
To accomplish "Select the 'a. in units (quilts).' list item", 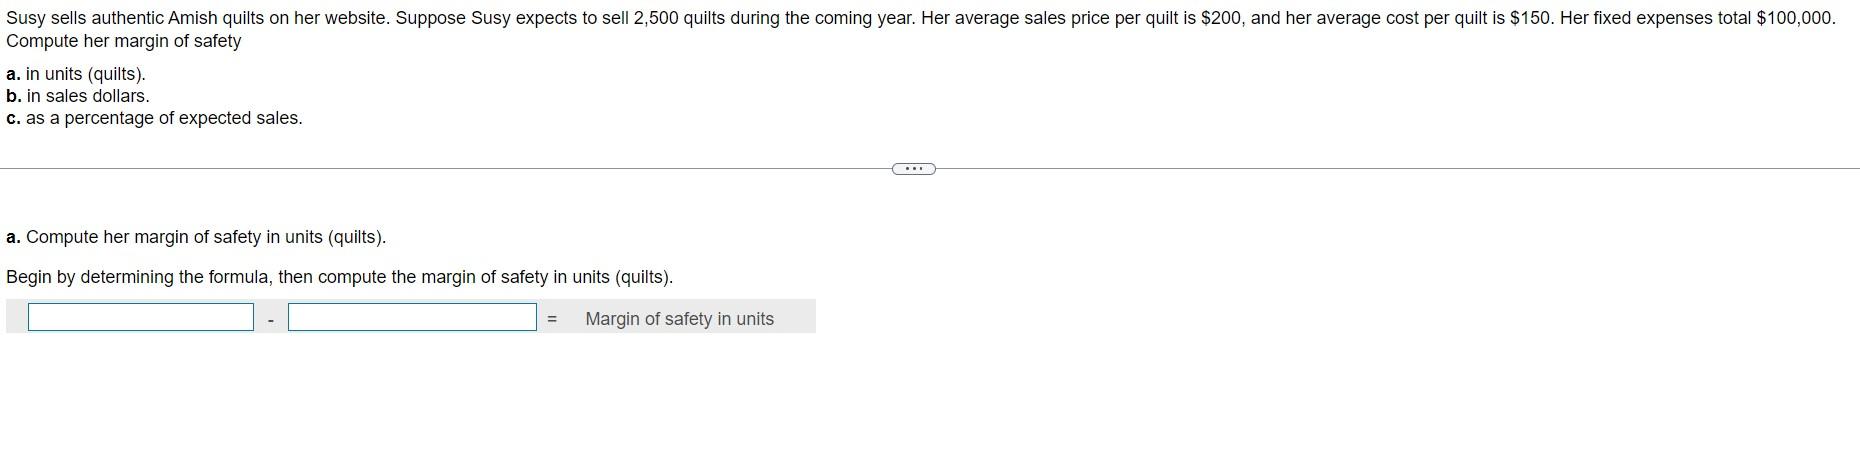I will (x=75, y=74).
